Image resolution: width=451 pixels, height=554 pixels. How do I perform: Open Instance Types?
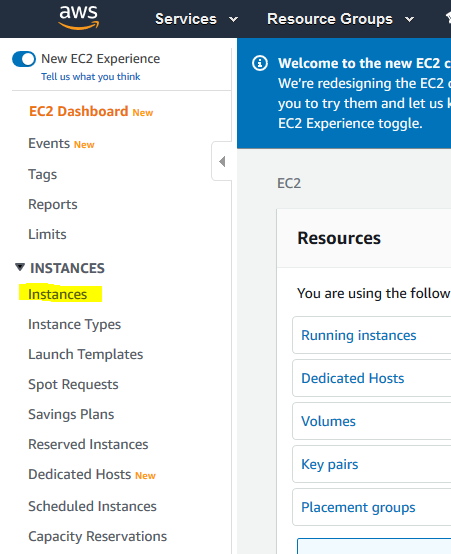click(x=75, y=325)
